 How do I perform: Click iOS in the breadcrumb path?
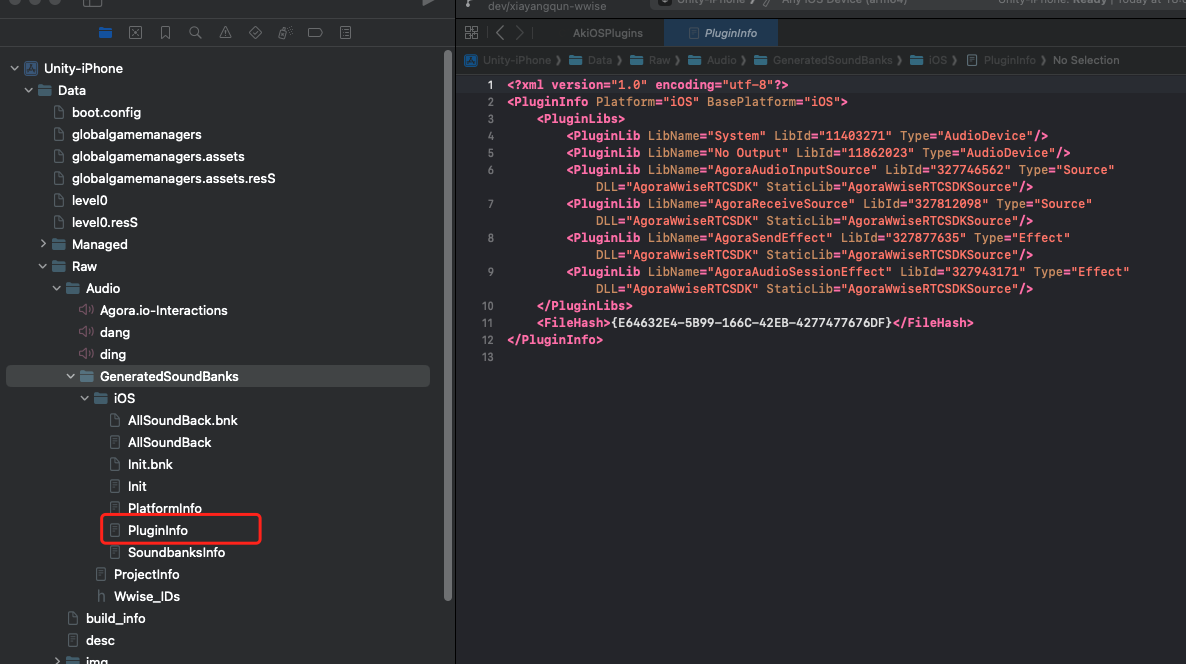[x=938, y=61]
